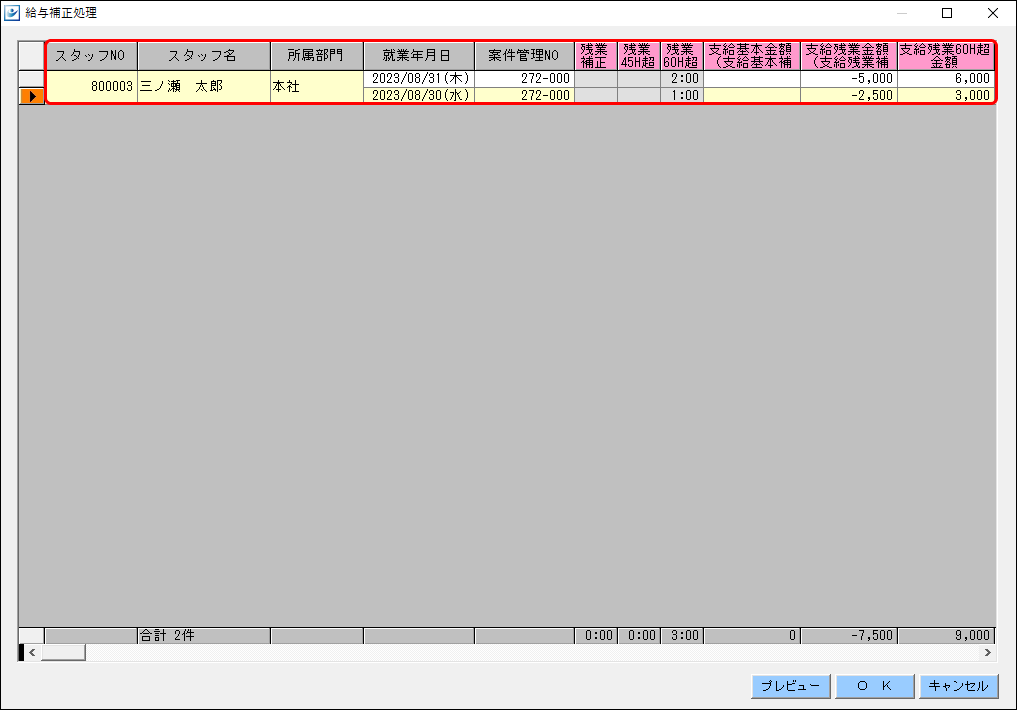Close the 給与補正処理 window
This screenshot has width=1024, height=710.
coord(993,13)
